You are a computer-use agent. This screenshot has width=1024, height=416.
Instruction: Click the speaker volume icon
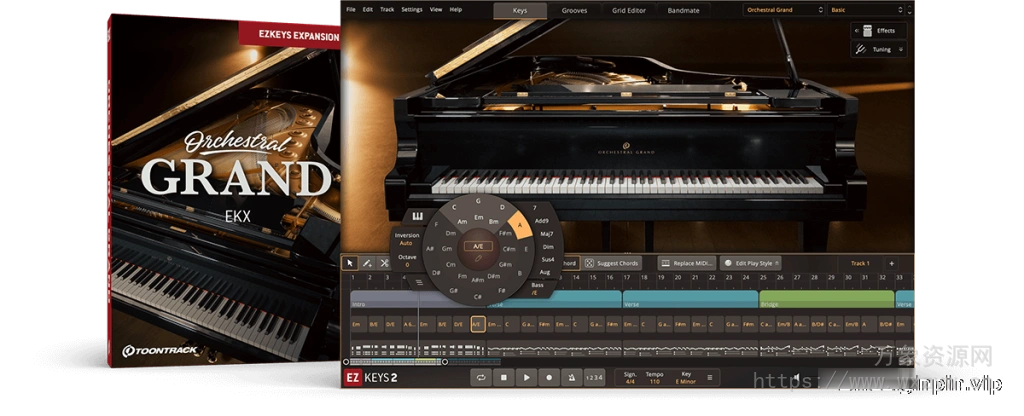(797, 377)
